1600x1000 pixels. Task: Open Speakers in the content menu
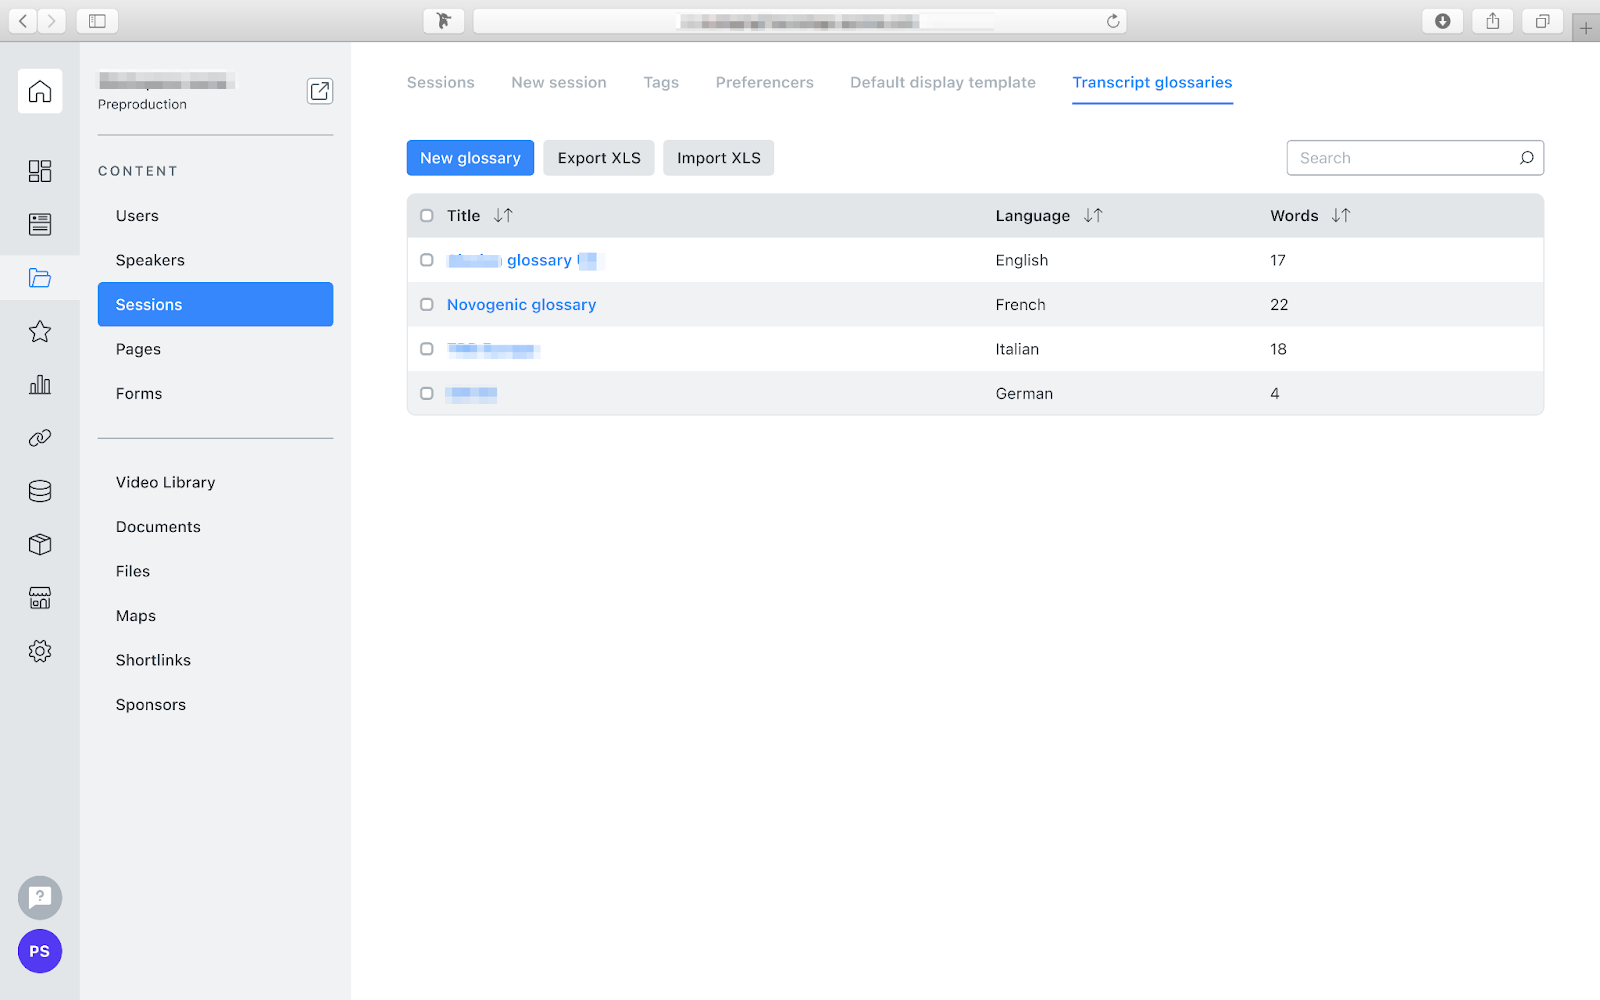tap(150, 260)
